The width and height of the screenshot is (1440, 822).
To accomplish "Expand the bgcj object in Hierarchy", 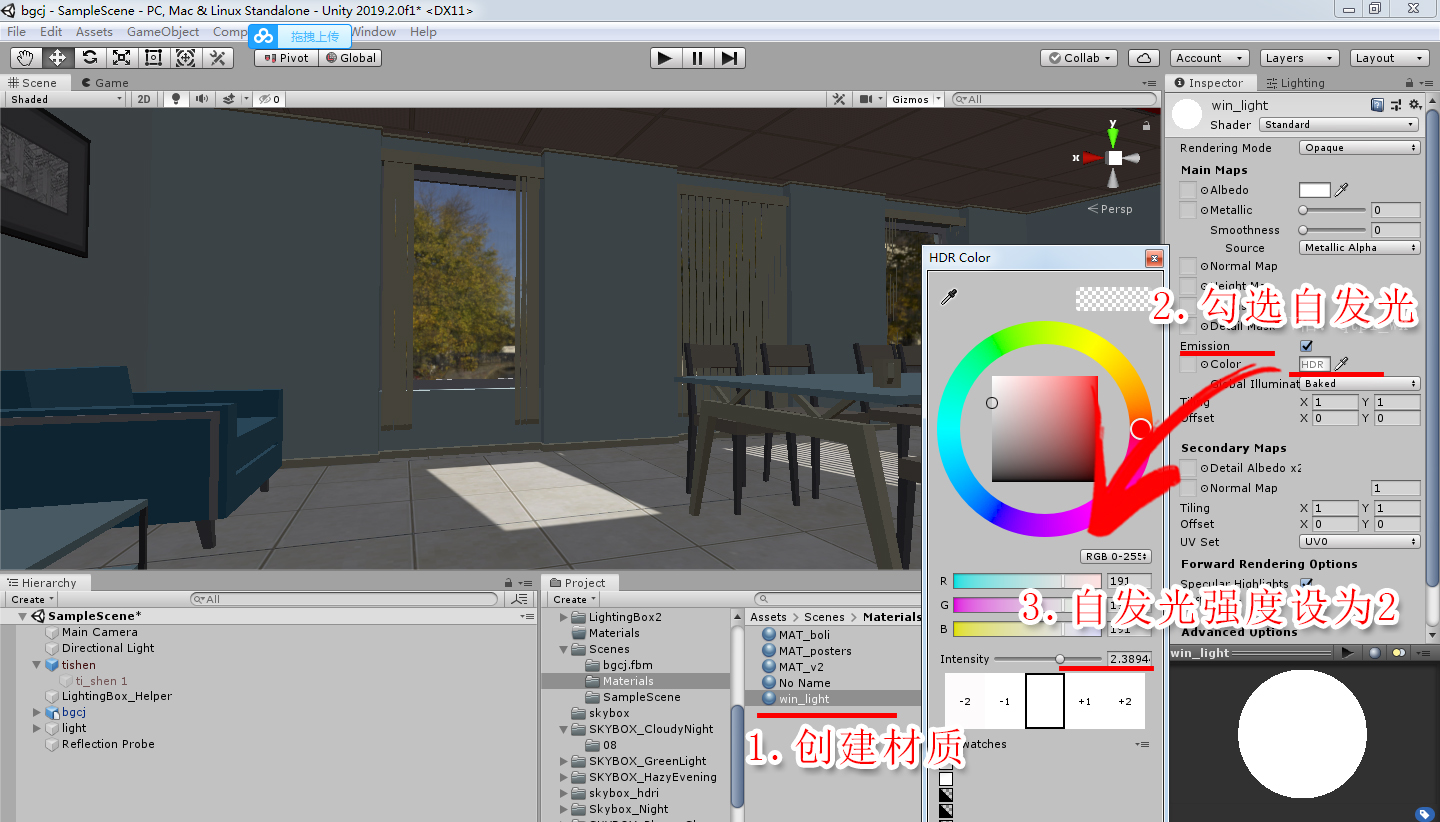I will click(x=39, y=712).
